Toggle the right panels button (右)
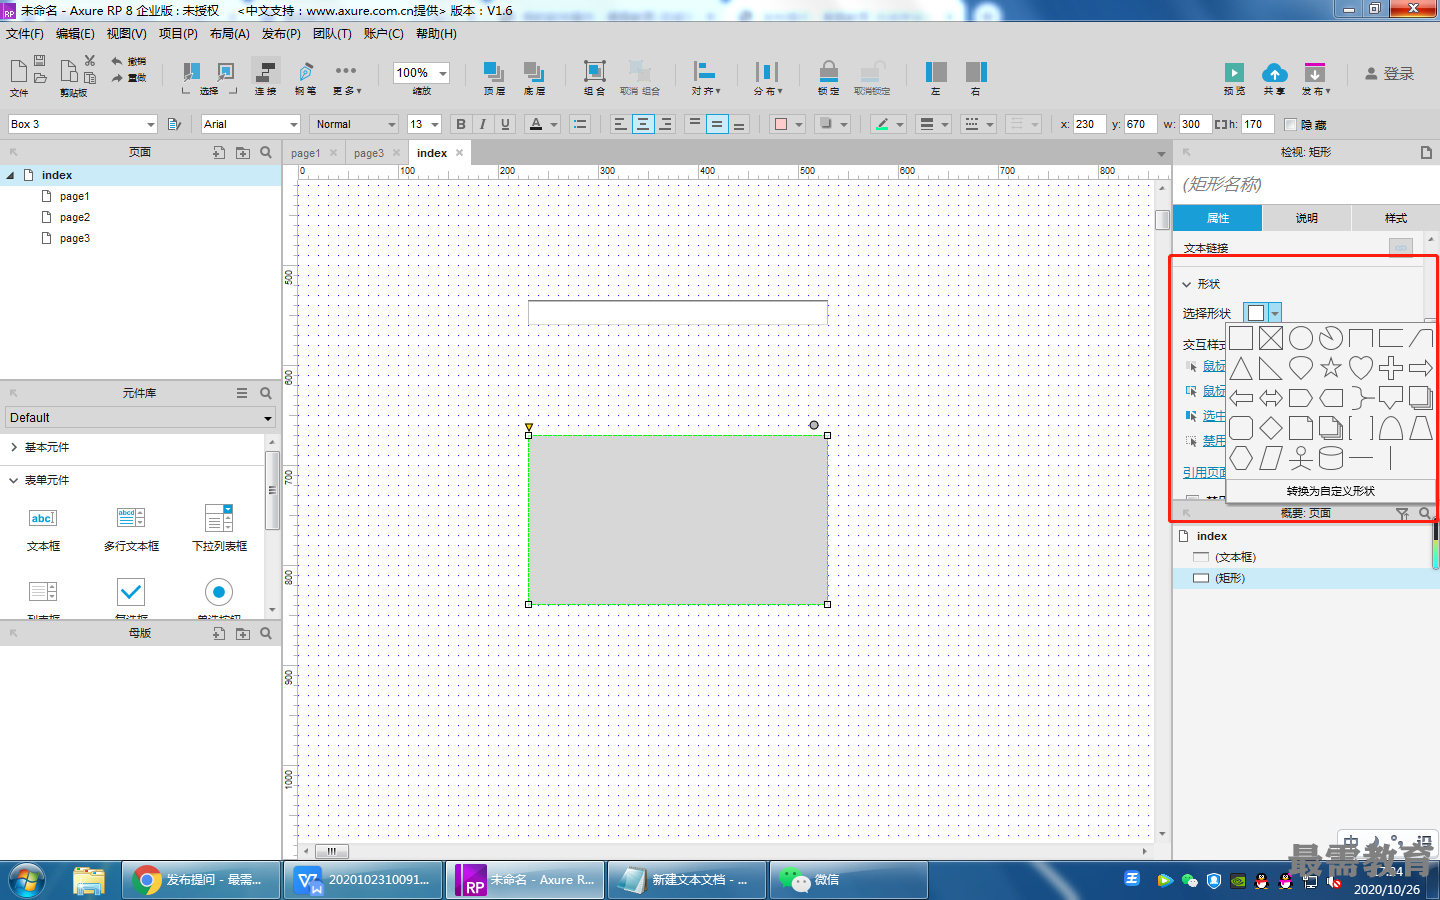This screenshot has height=900, width=1440. [976, 78]
